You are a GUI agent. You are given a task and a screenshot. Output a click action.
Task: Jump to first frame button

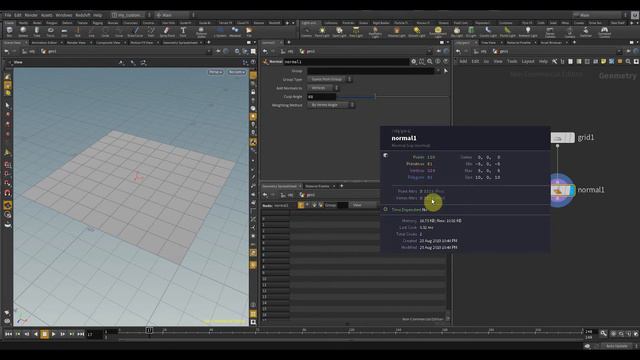tap(8, 334)
